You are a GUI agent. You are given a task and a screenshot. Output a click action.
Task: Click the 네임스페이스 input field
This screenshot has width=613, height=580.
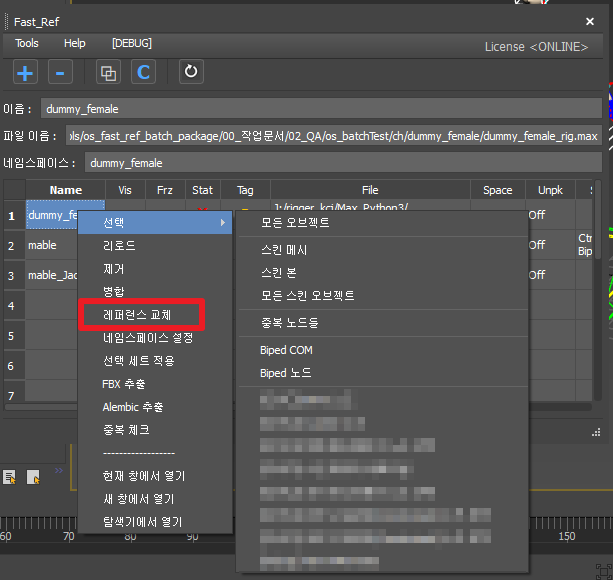[x=343, y=163]
